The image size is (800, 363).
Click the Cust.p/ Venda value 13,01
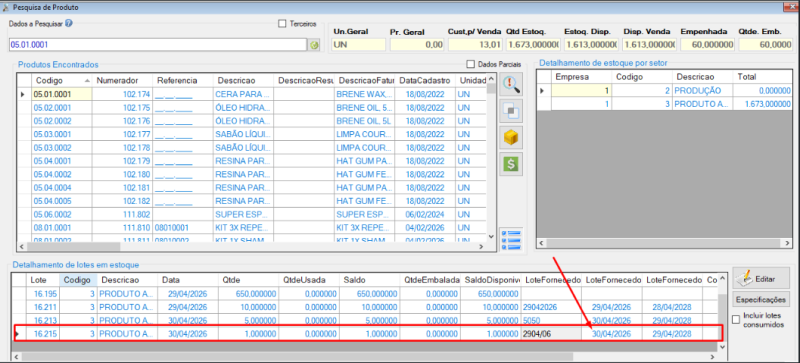pyautogui.click(x=476, y=45)
